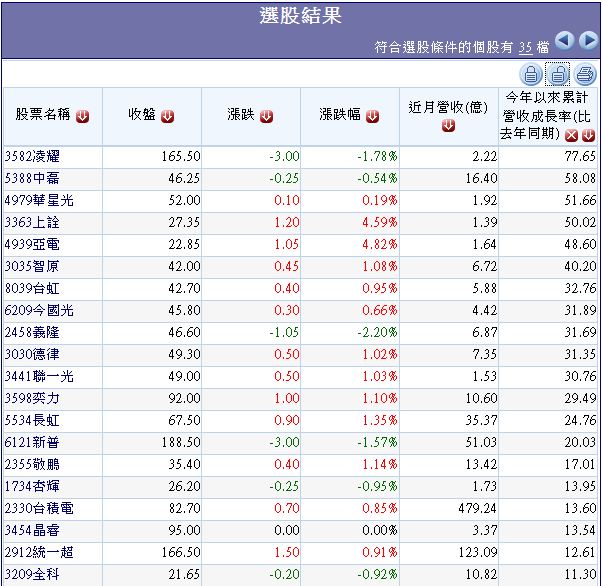Select the 選股結果 title
Screen dimensions: 602x586
pyautogui.click(x=301, y=16)
